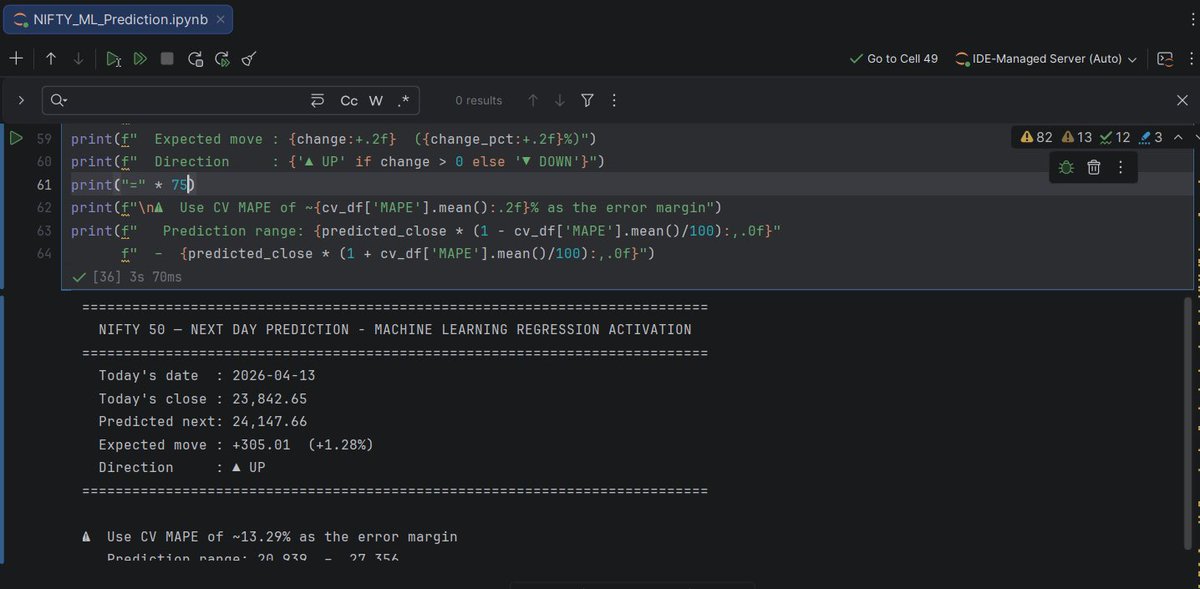1200x589 pixels.
Task: Add a new cell with the plus icon
Action: click(x=16, y=58)
